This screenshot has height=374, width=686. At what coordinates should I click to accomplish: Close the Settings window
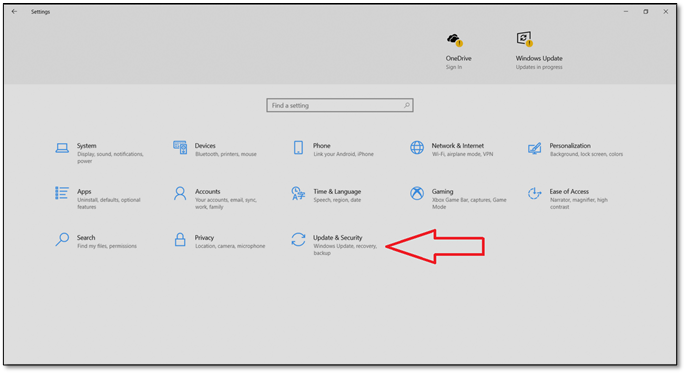coord(665,12)
